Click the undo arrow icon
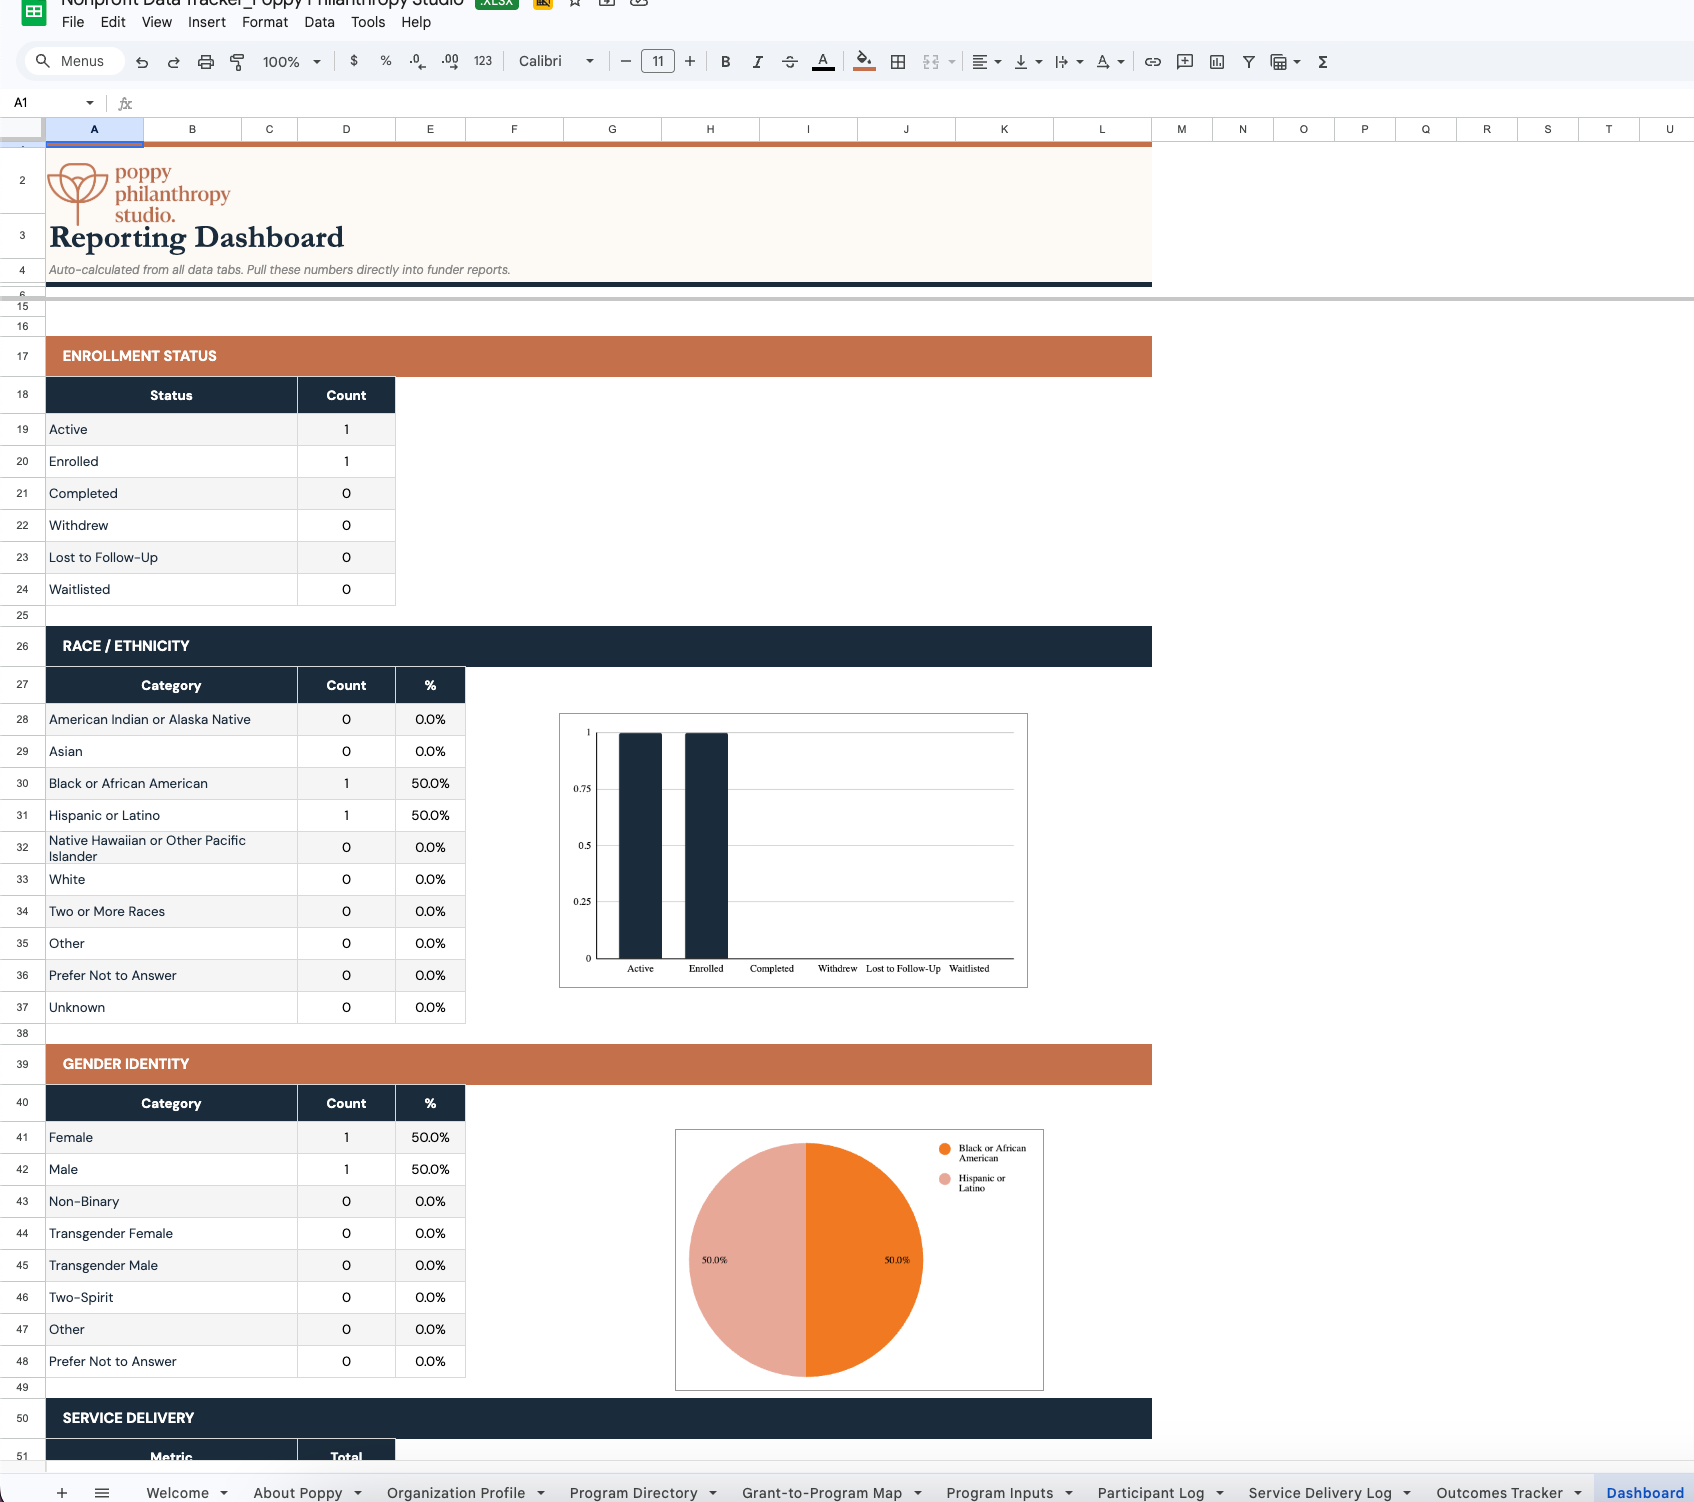Viewport: 1694px width, 1502px height. click(142, 62)
